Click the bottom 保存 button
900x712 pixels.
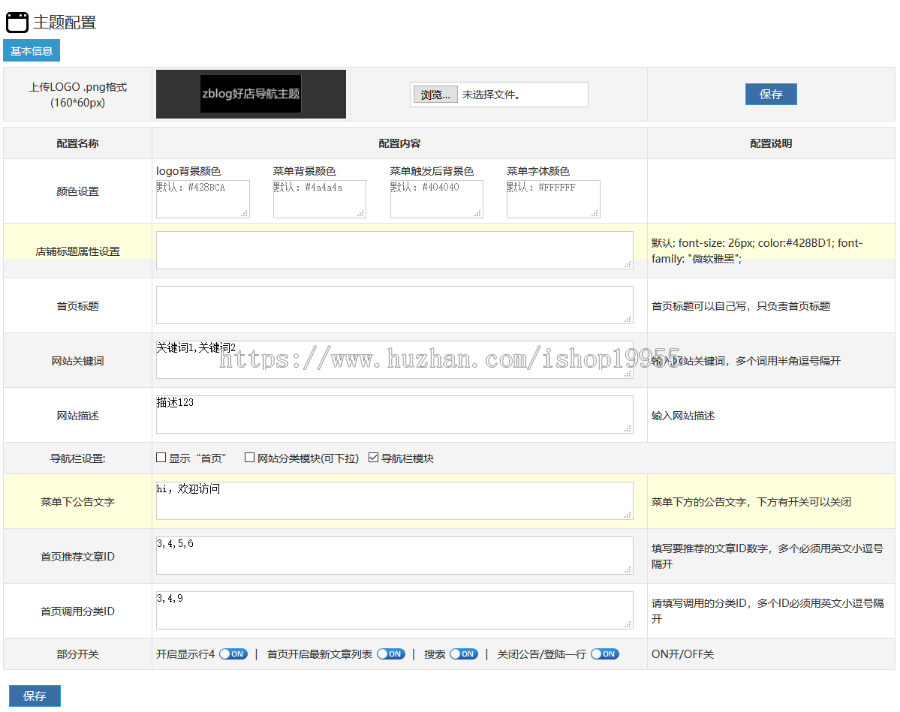coord(34,695)
